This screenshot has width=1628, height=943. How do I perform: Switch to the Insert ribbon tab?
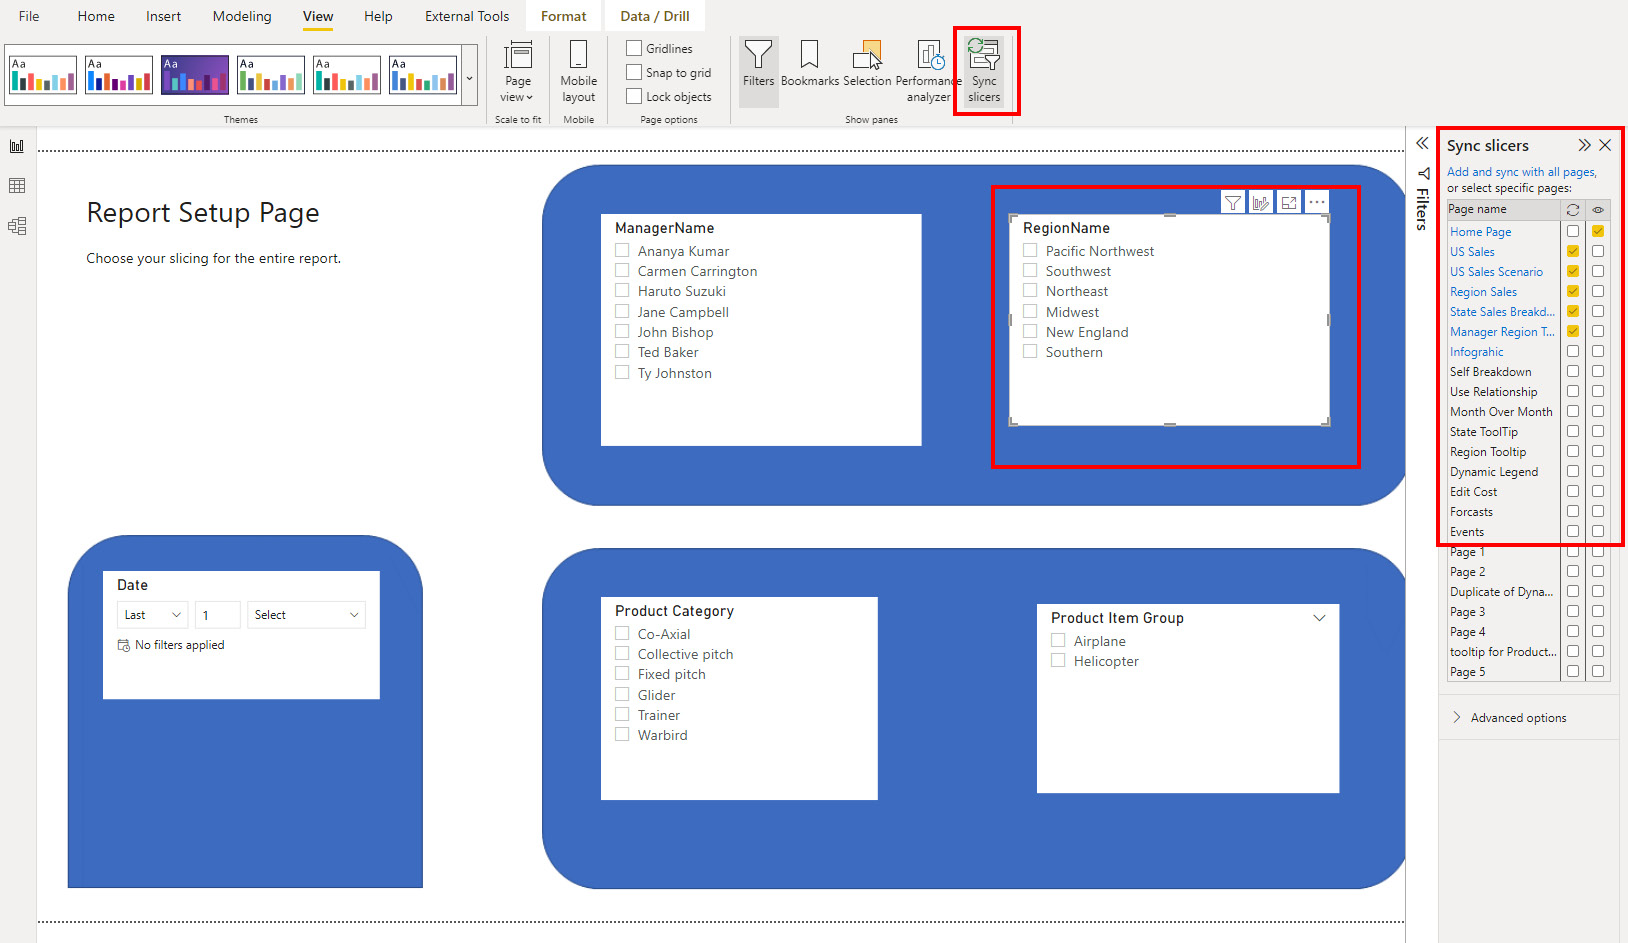point(163,16)
